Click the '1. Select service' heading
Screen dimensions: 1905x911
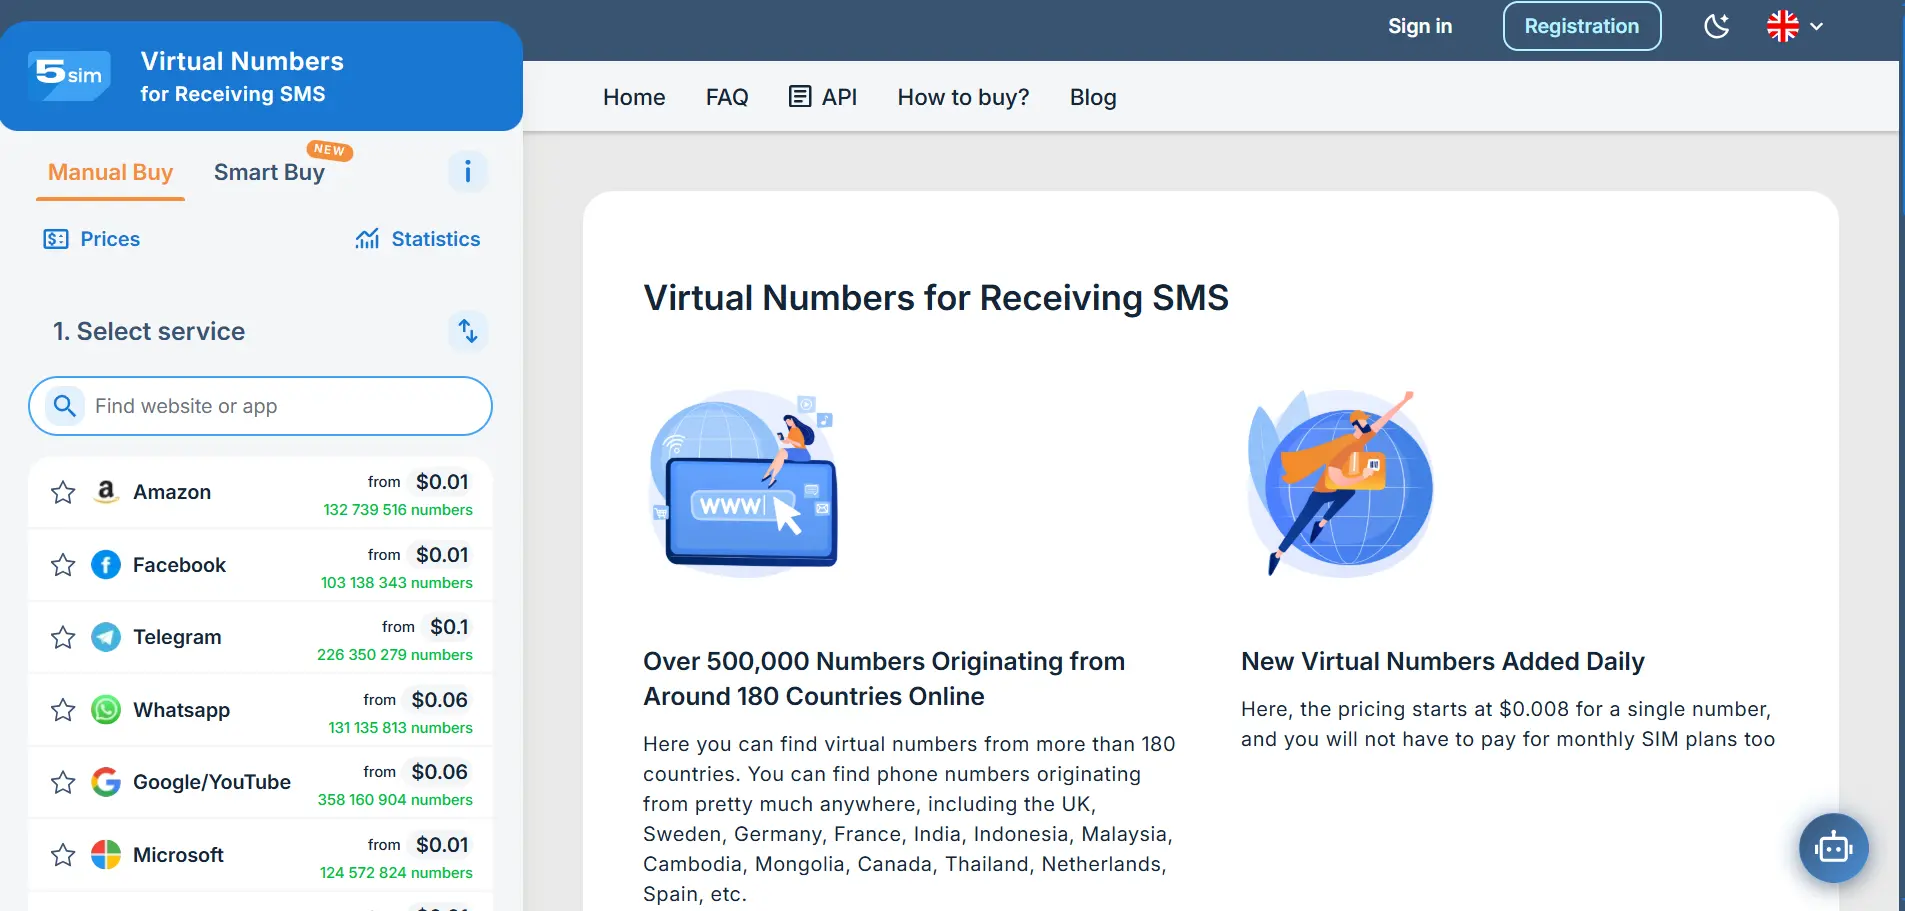point(149,331)
